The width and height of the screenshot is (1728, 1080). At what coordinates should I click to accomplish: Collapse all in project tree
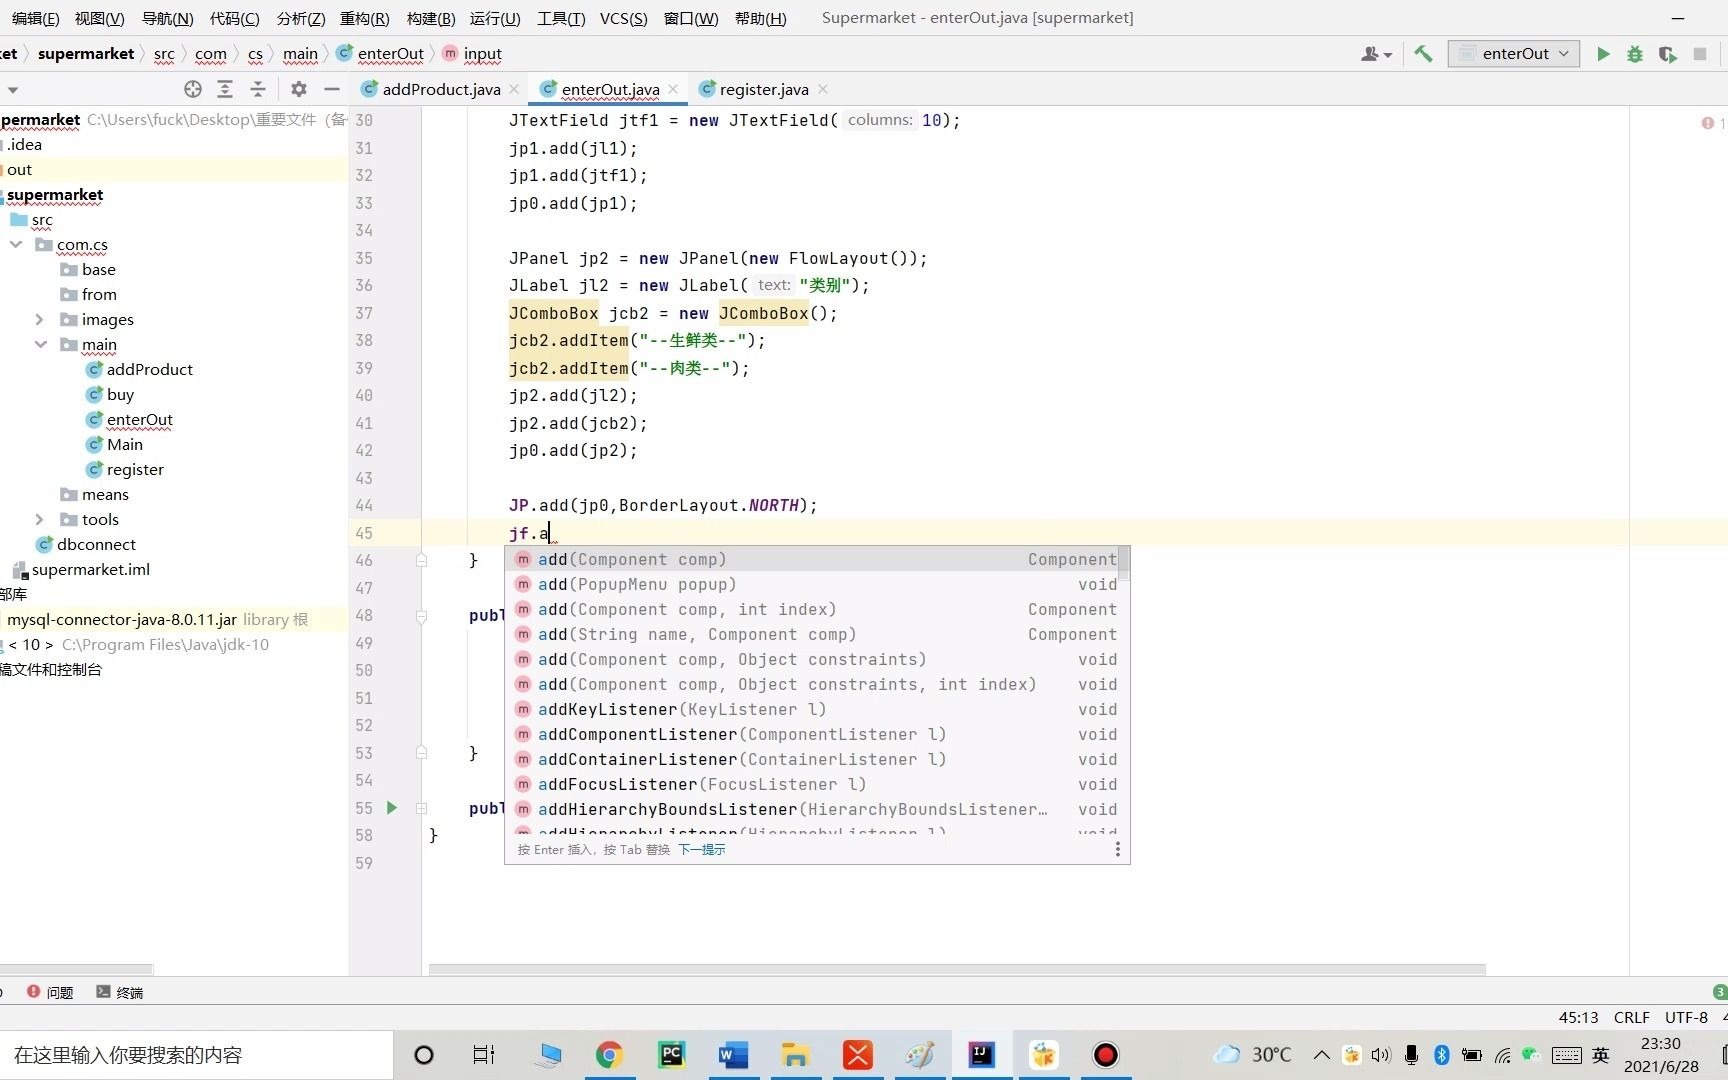click(258, 89)
